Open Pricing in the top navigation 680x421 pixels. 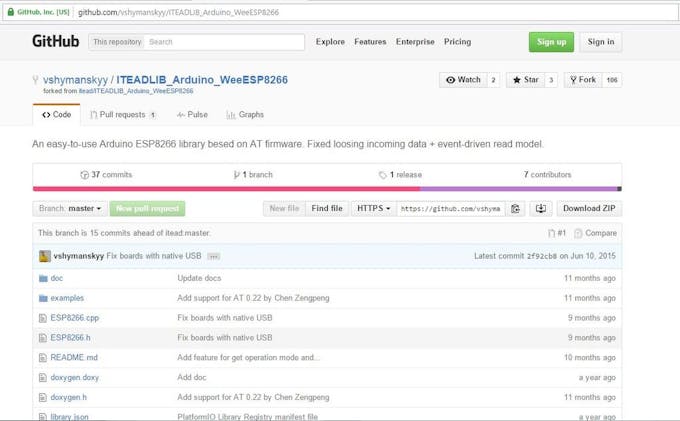coord(457,42)
